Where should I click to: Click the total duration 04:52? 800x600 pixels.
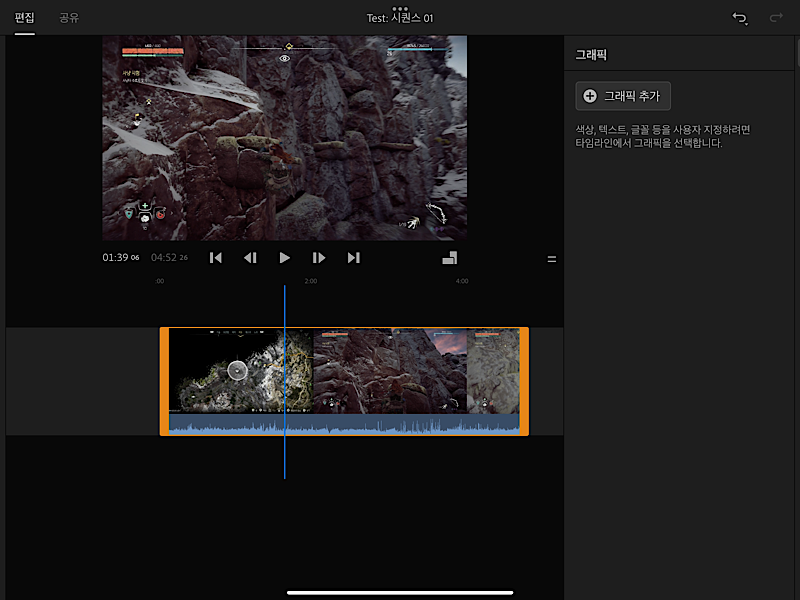click(x=169, y=258)
